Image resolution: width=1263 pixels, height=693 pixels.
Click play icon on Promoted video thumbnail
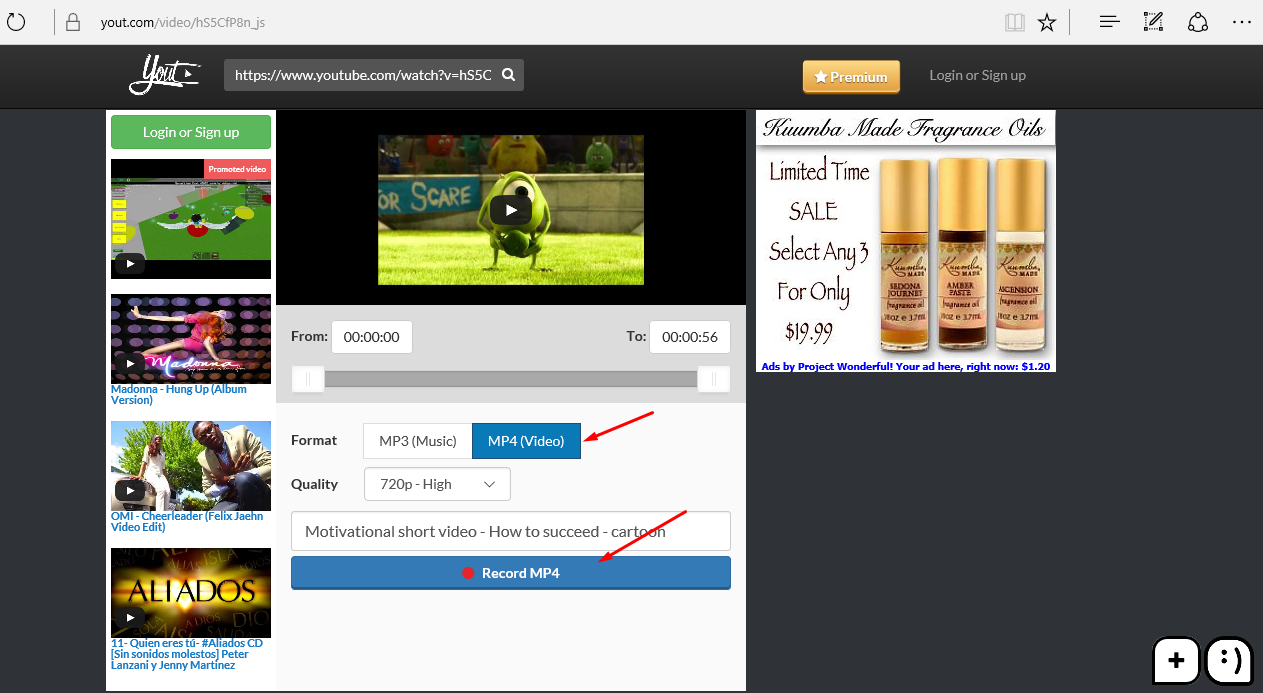tap(130, 264)
